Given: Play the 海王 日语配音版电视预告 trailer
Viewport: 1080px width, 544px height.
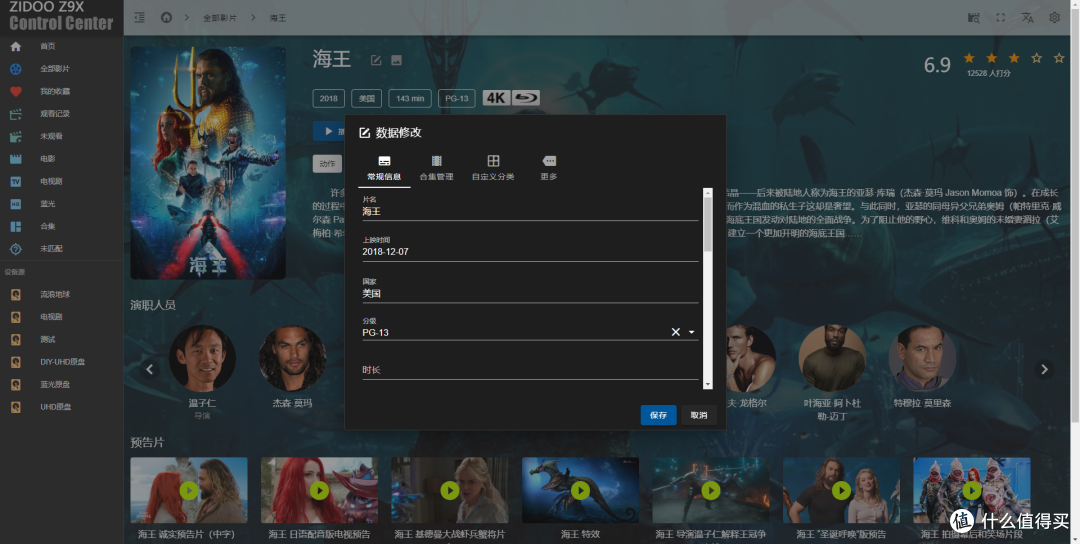Looking at the screenshot, I should coord(319,490).
